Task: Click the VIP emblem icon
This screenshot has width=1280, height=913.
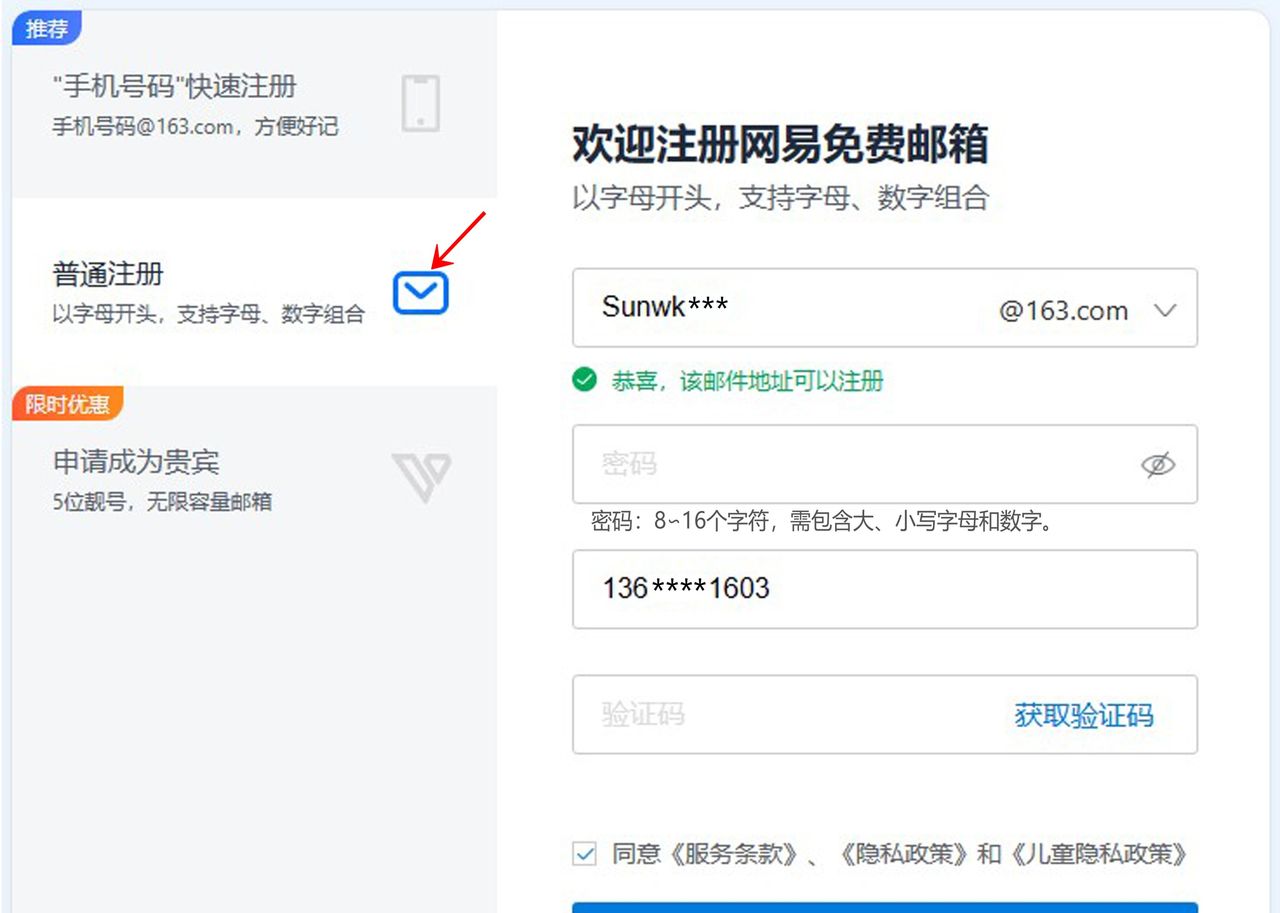Action: tap(421, 476)
